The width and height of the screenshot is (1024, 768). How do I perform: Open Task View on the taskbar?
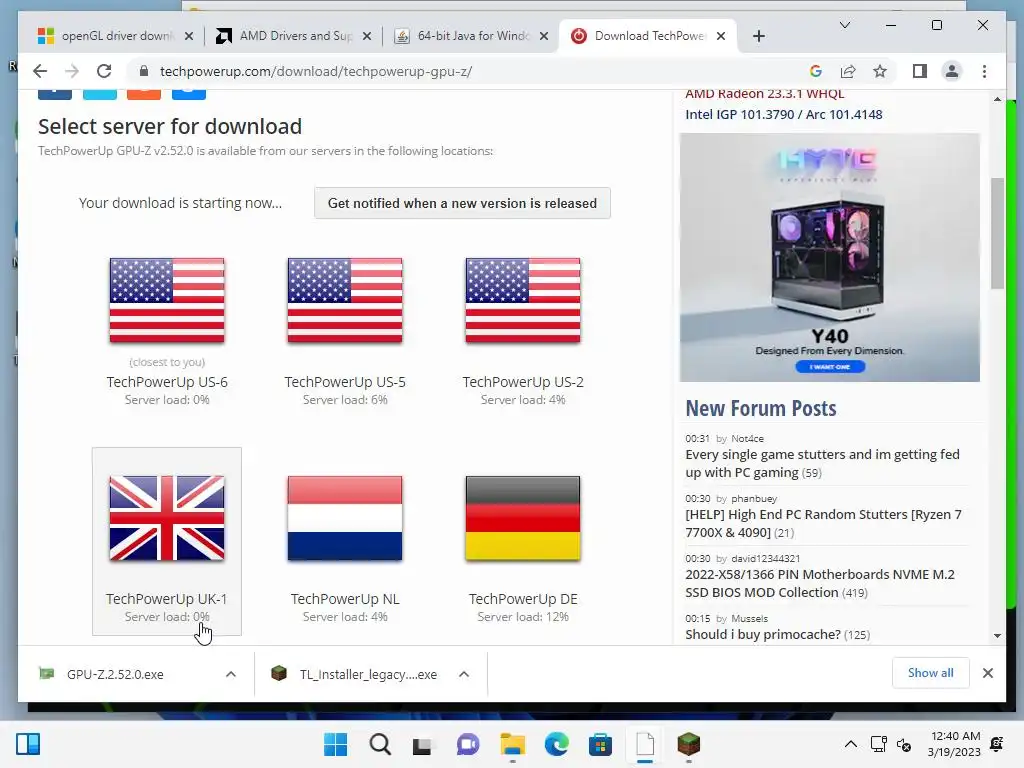pos(423,744)
